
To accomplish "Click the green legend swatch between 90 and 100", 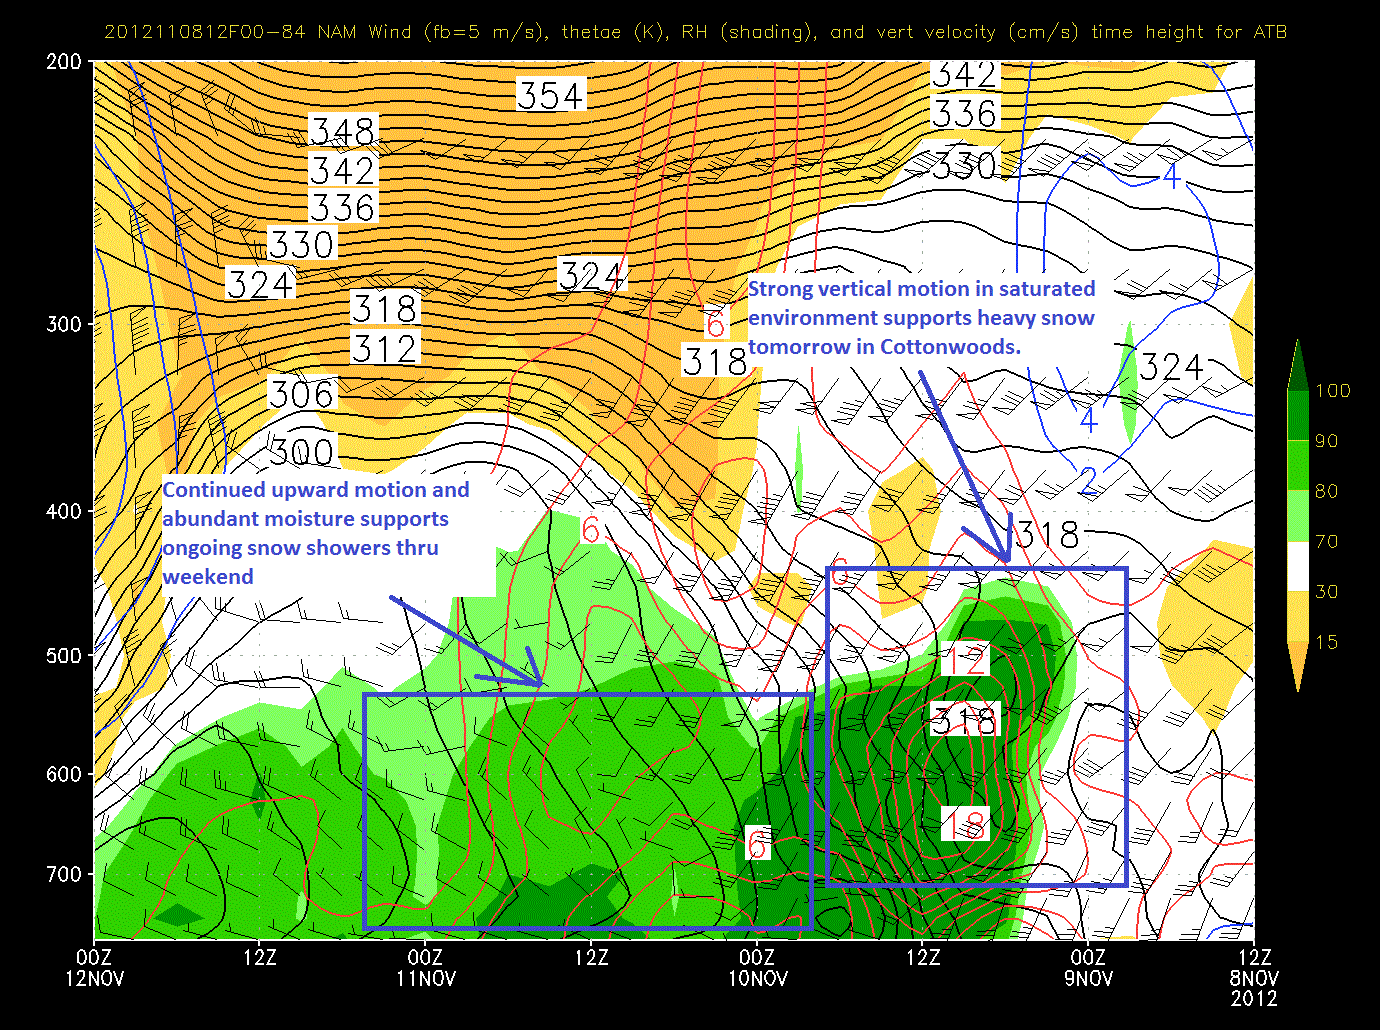I will point(1298,416).
